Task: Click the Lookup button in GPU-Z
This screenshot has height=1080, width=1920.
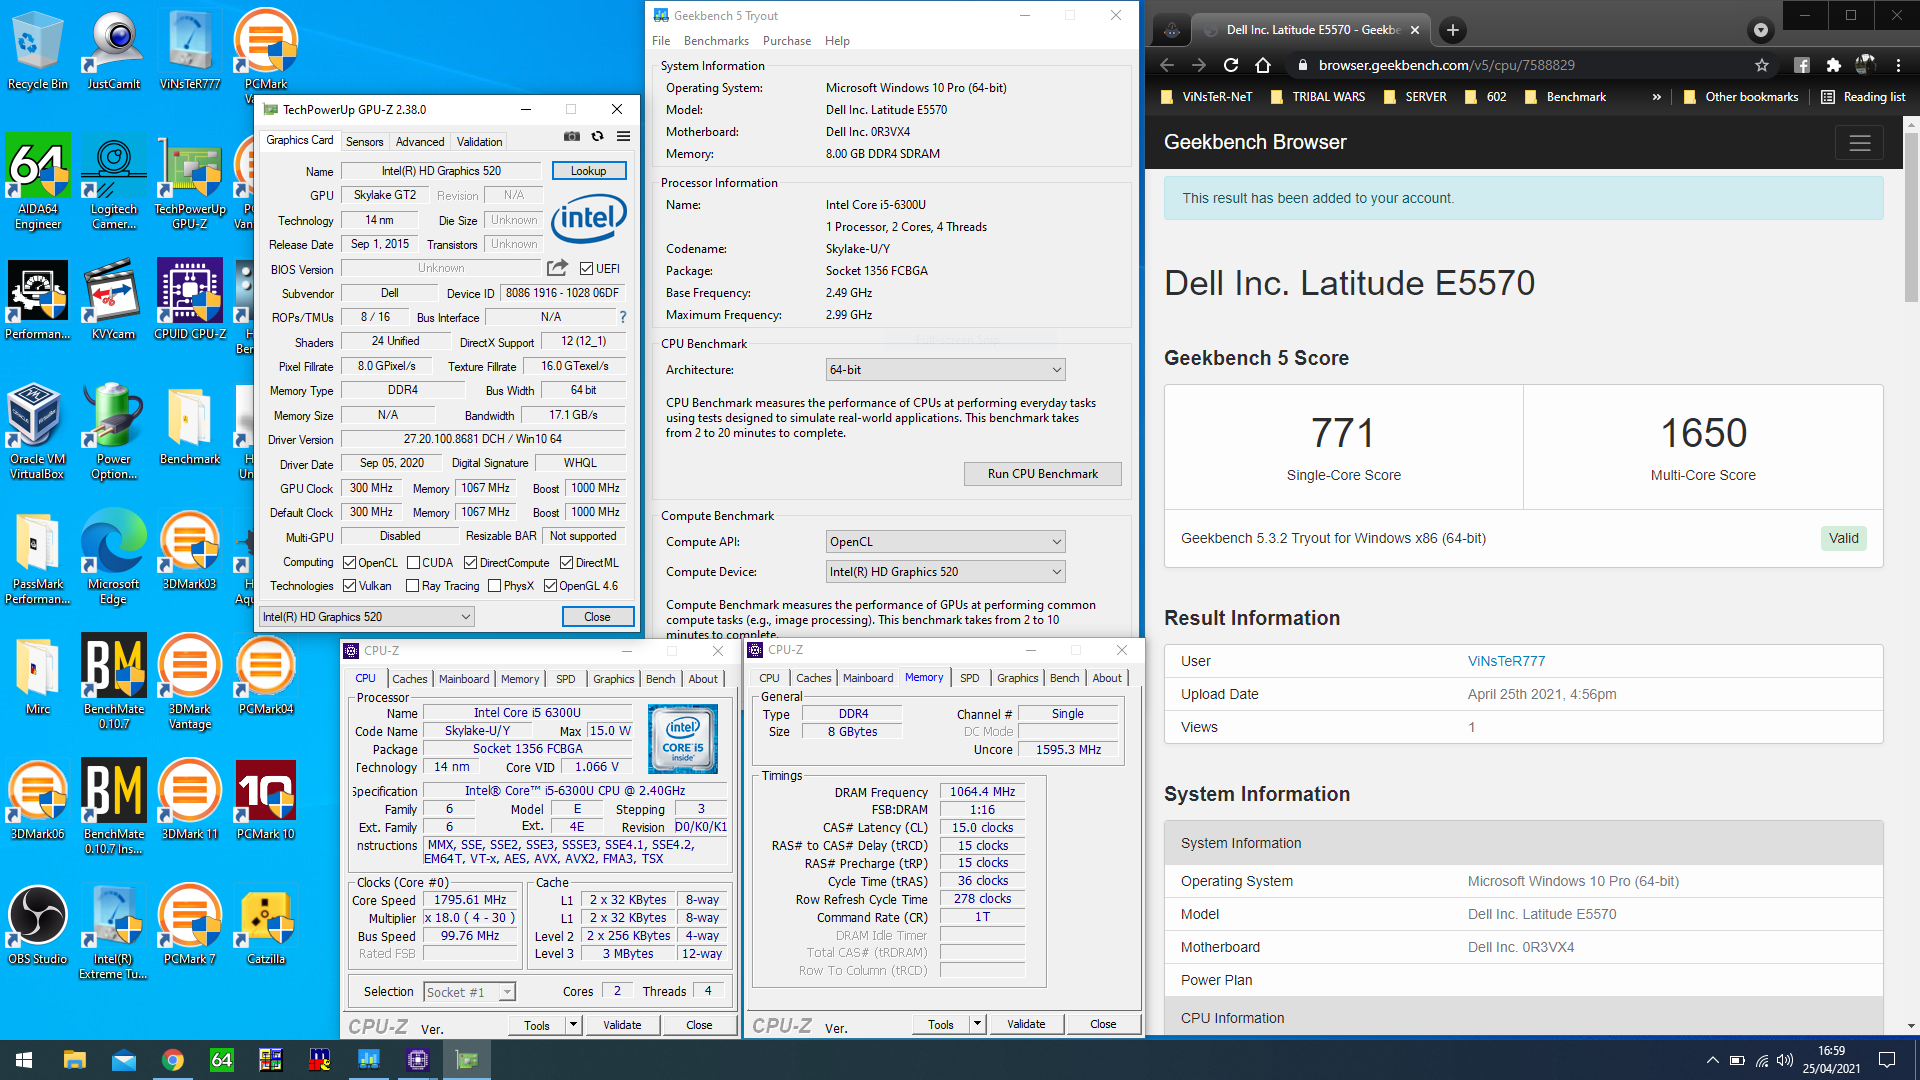Action: [x=589, y=171]
